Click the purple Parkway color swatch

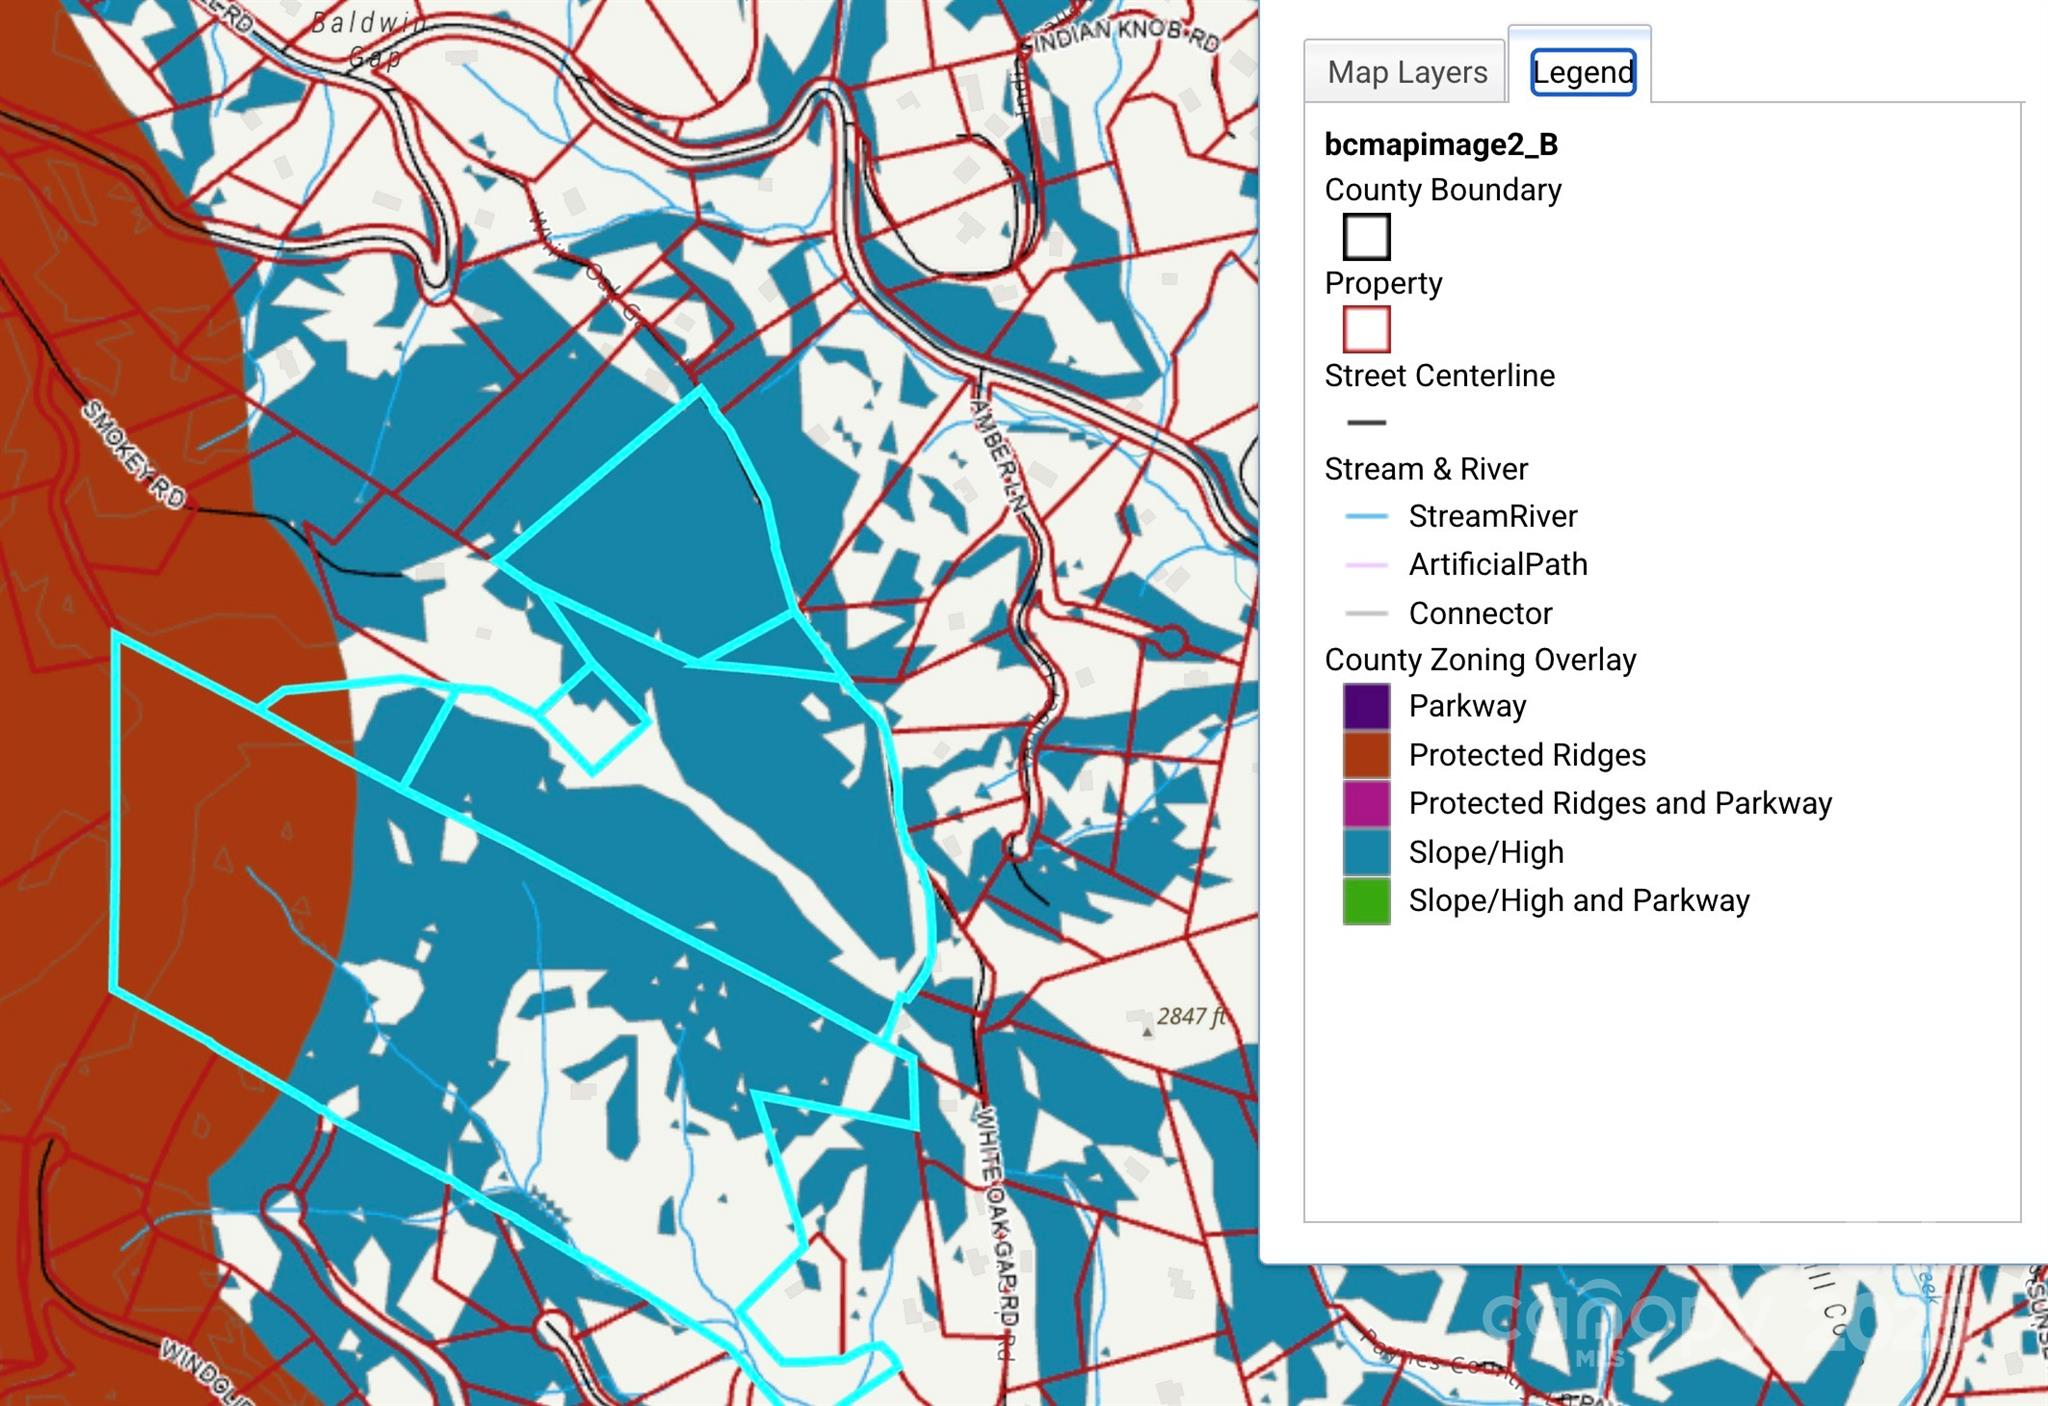(1366, 706)
